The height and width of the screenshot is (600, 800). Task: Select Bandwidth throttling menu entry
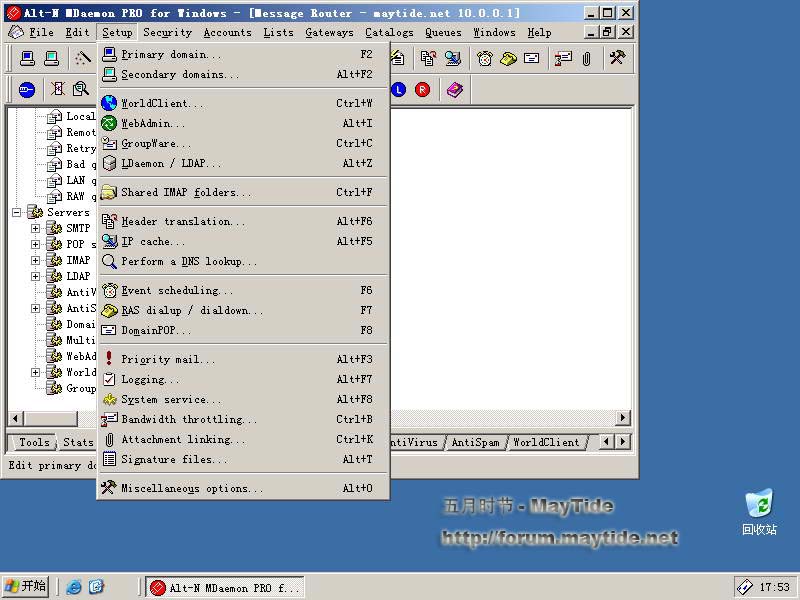(x=189, y=420)
